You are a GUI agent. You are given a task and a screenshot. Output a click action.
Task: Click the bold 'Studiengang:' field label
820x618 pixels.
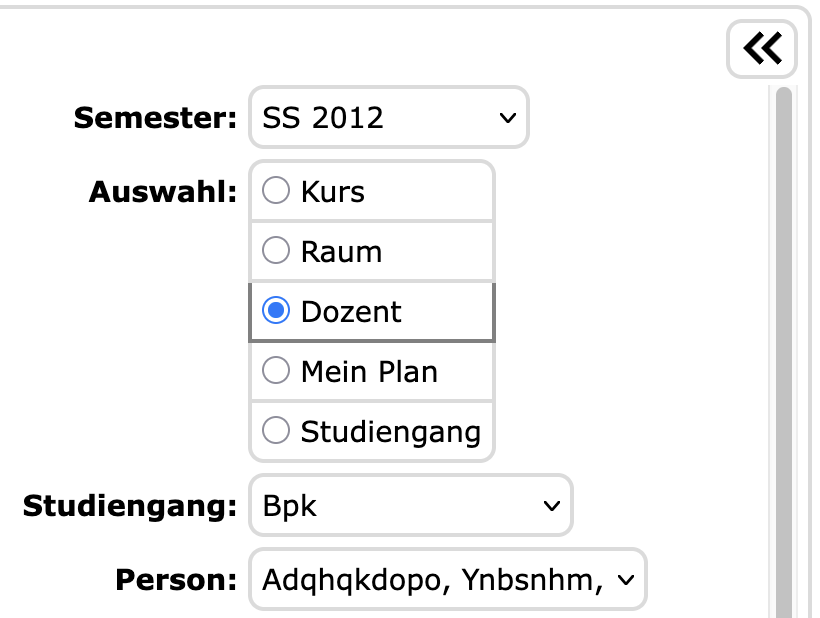[x=129, y=506]
